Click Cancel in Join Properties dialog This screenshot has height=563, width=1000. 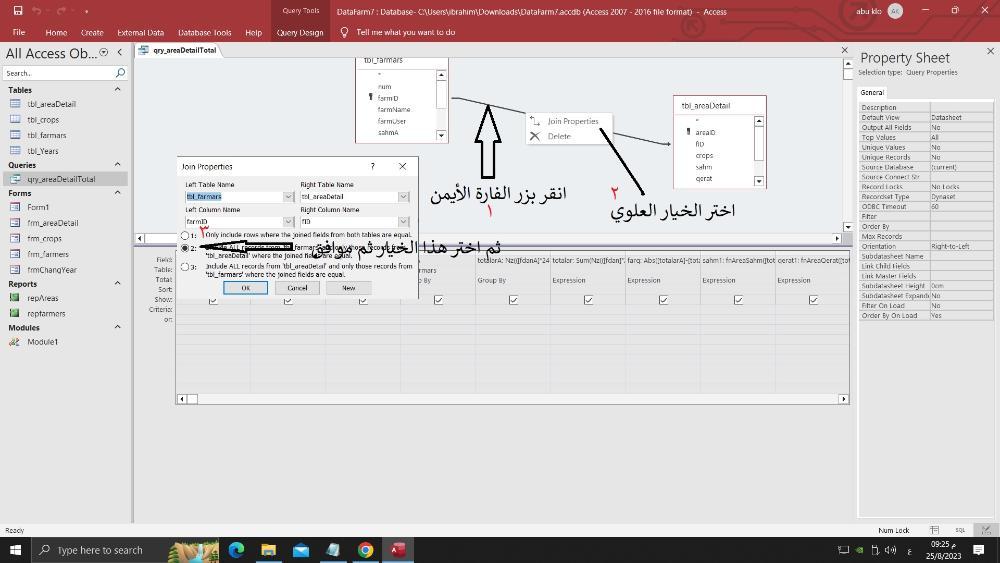pyautogui.click(x=297, y=288)
